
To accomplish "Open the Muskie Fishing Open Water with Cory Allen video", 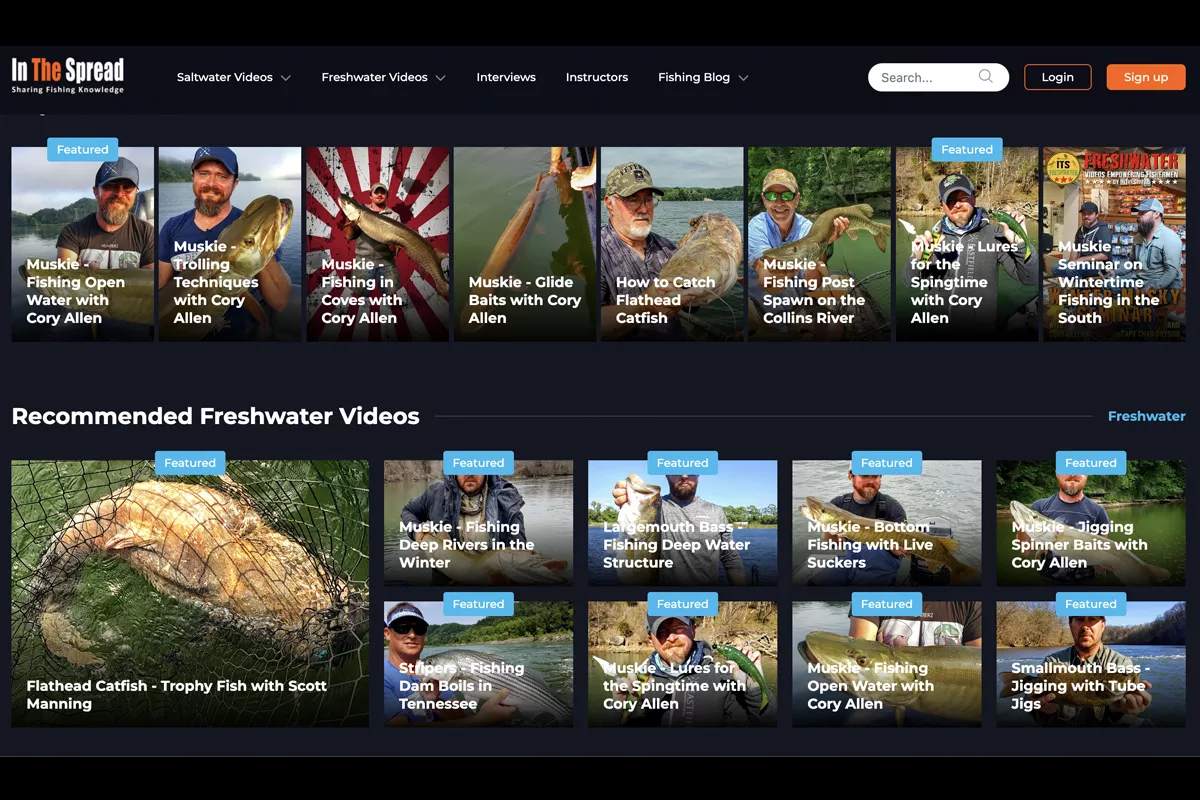I will 82,244.
